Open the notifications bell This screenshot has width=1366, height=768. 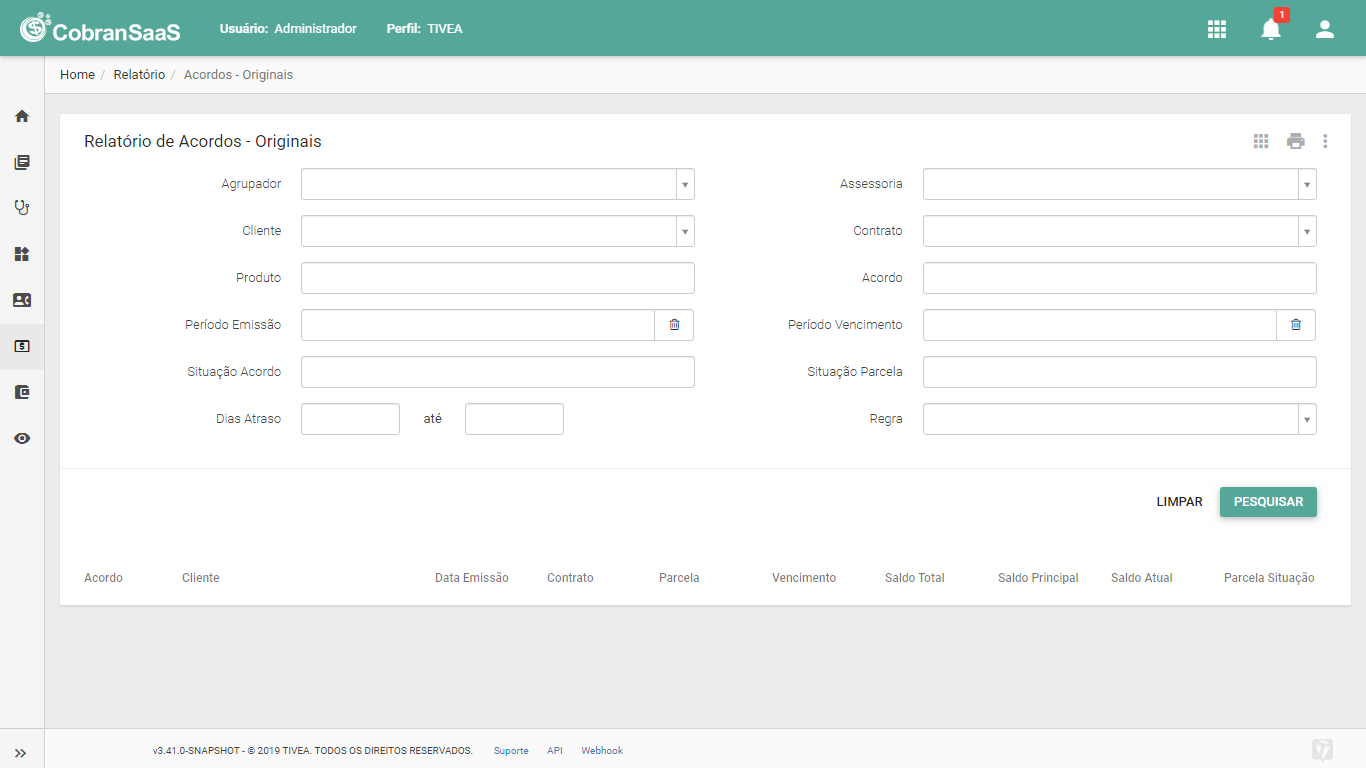tap(1271, 29)
